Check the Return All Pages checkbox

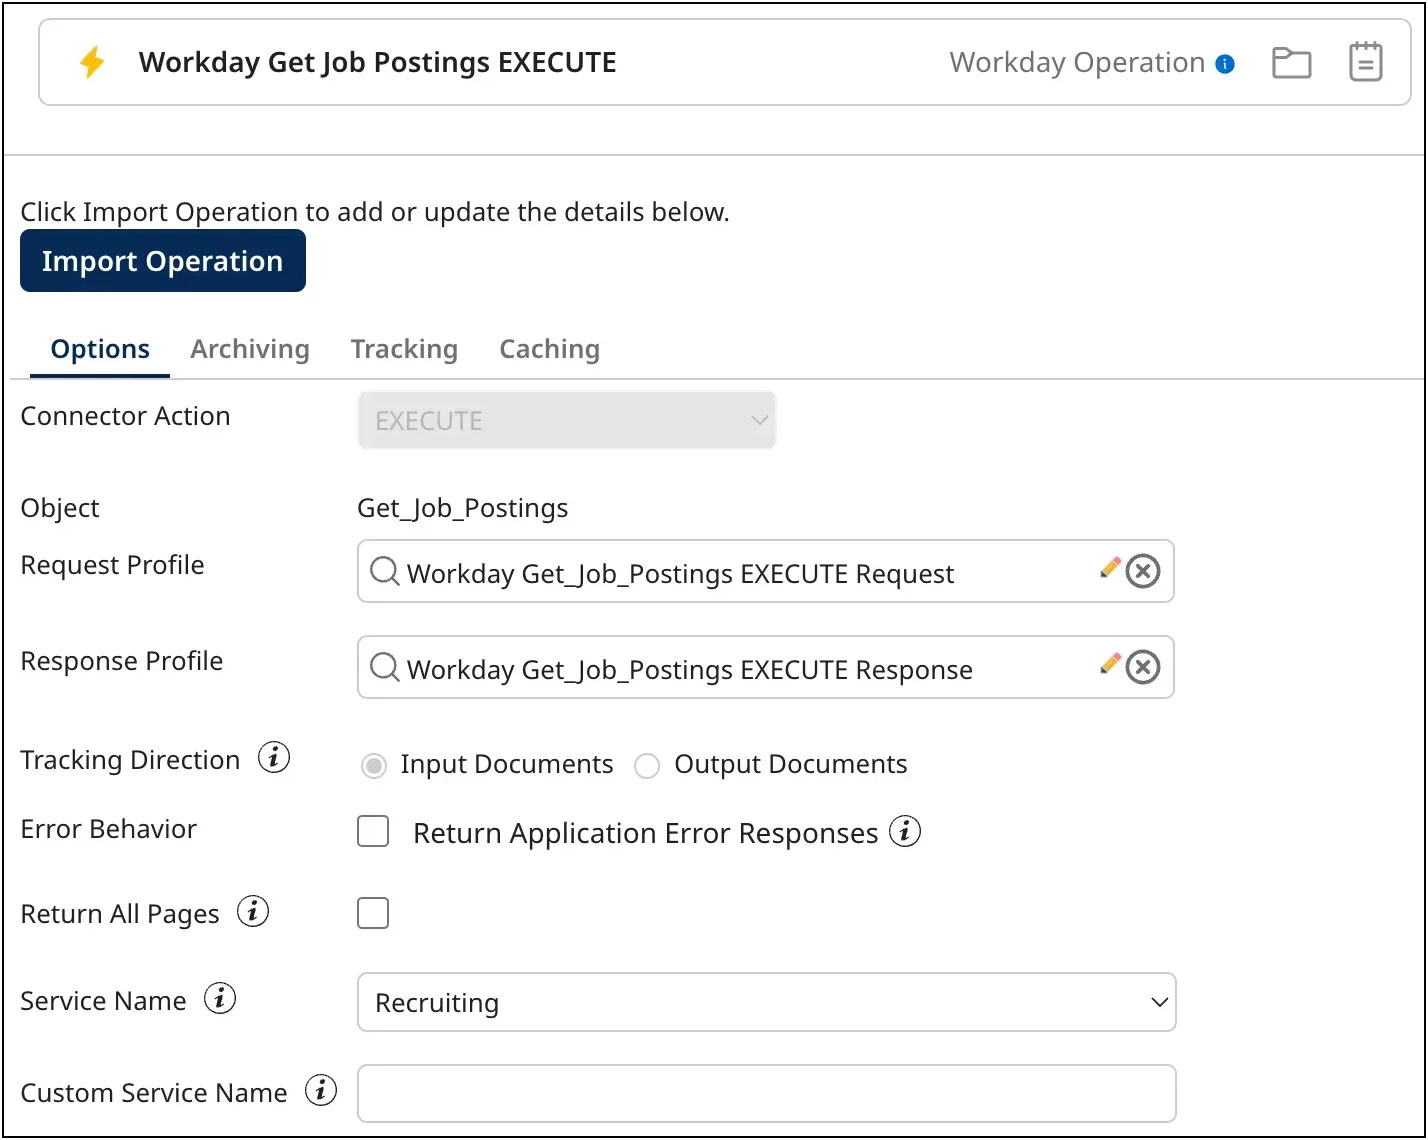(x=372, y=912)
